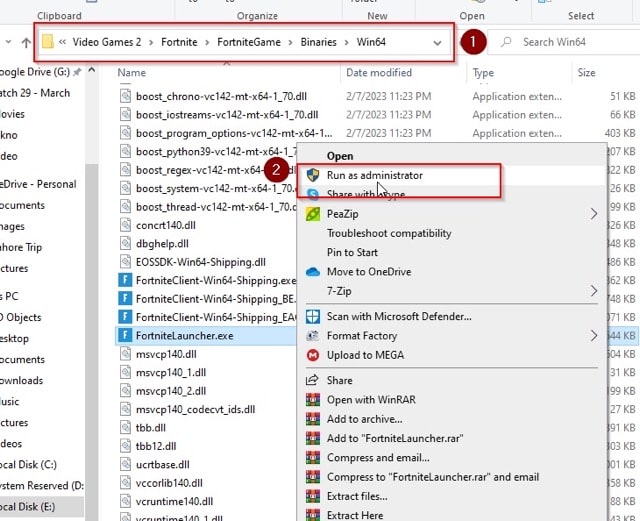
Task: Click the Win64 breadcrumb
Action: coord(371,42)
